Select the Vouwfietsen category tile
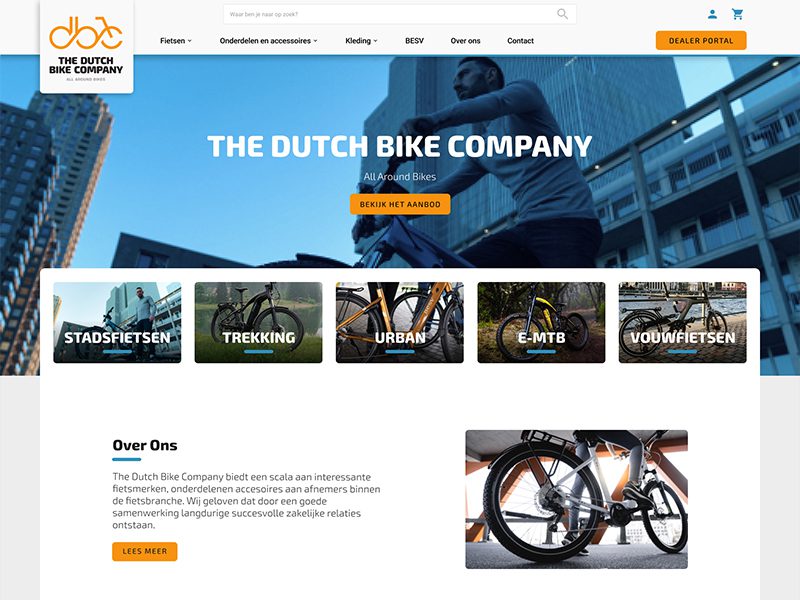 pyautogui.click(x=683, y=322)
